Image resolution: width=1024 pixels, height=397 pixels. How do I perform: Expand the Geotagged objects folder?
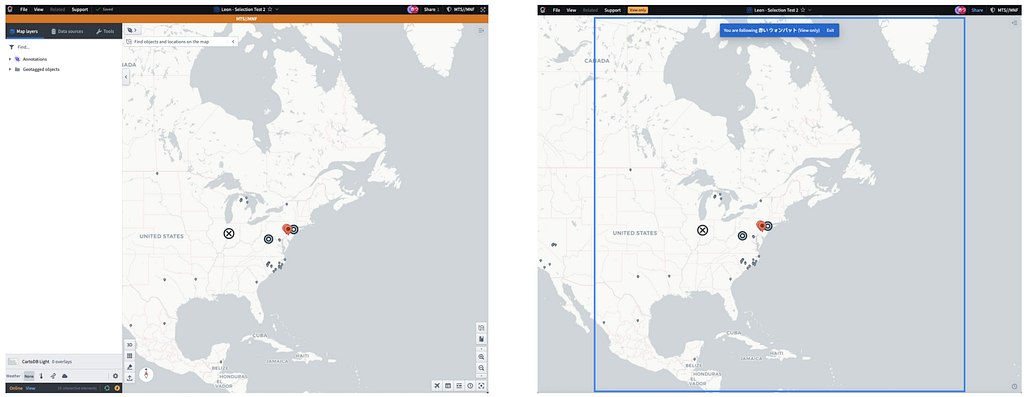(10, 69)
